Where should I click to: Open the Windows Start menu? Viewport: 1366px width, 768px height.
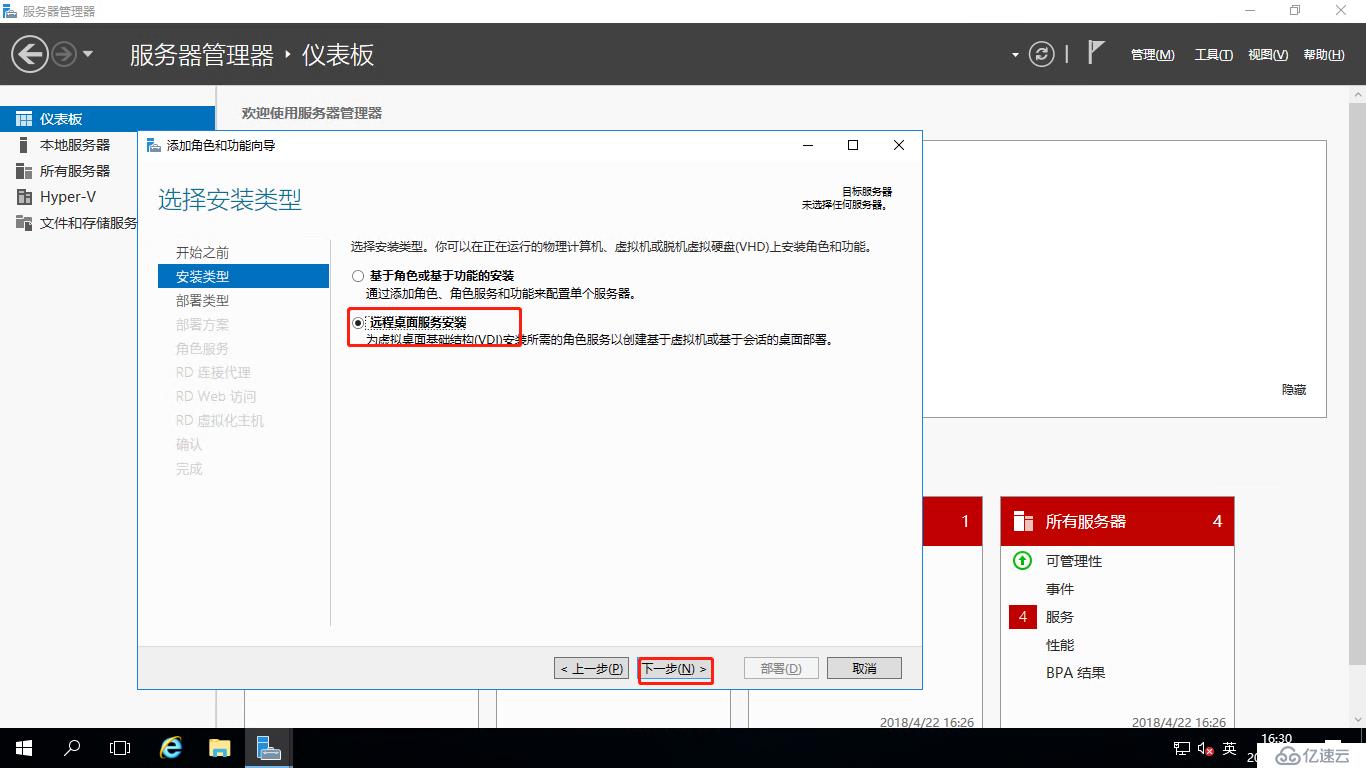coord(24,748)
